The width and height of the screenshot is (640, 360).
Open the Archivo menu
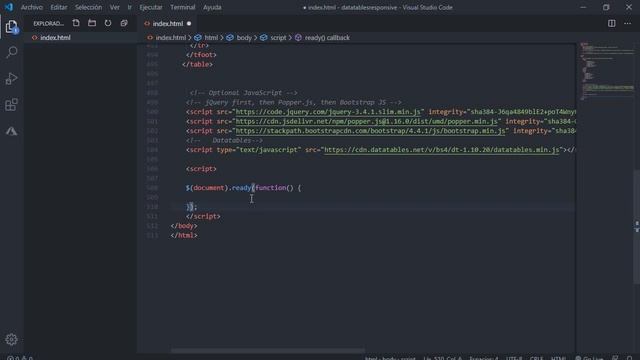[31, 7]
